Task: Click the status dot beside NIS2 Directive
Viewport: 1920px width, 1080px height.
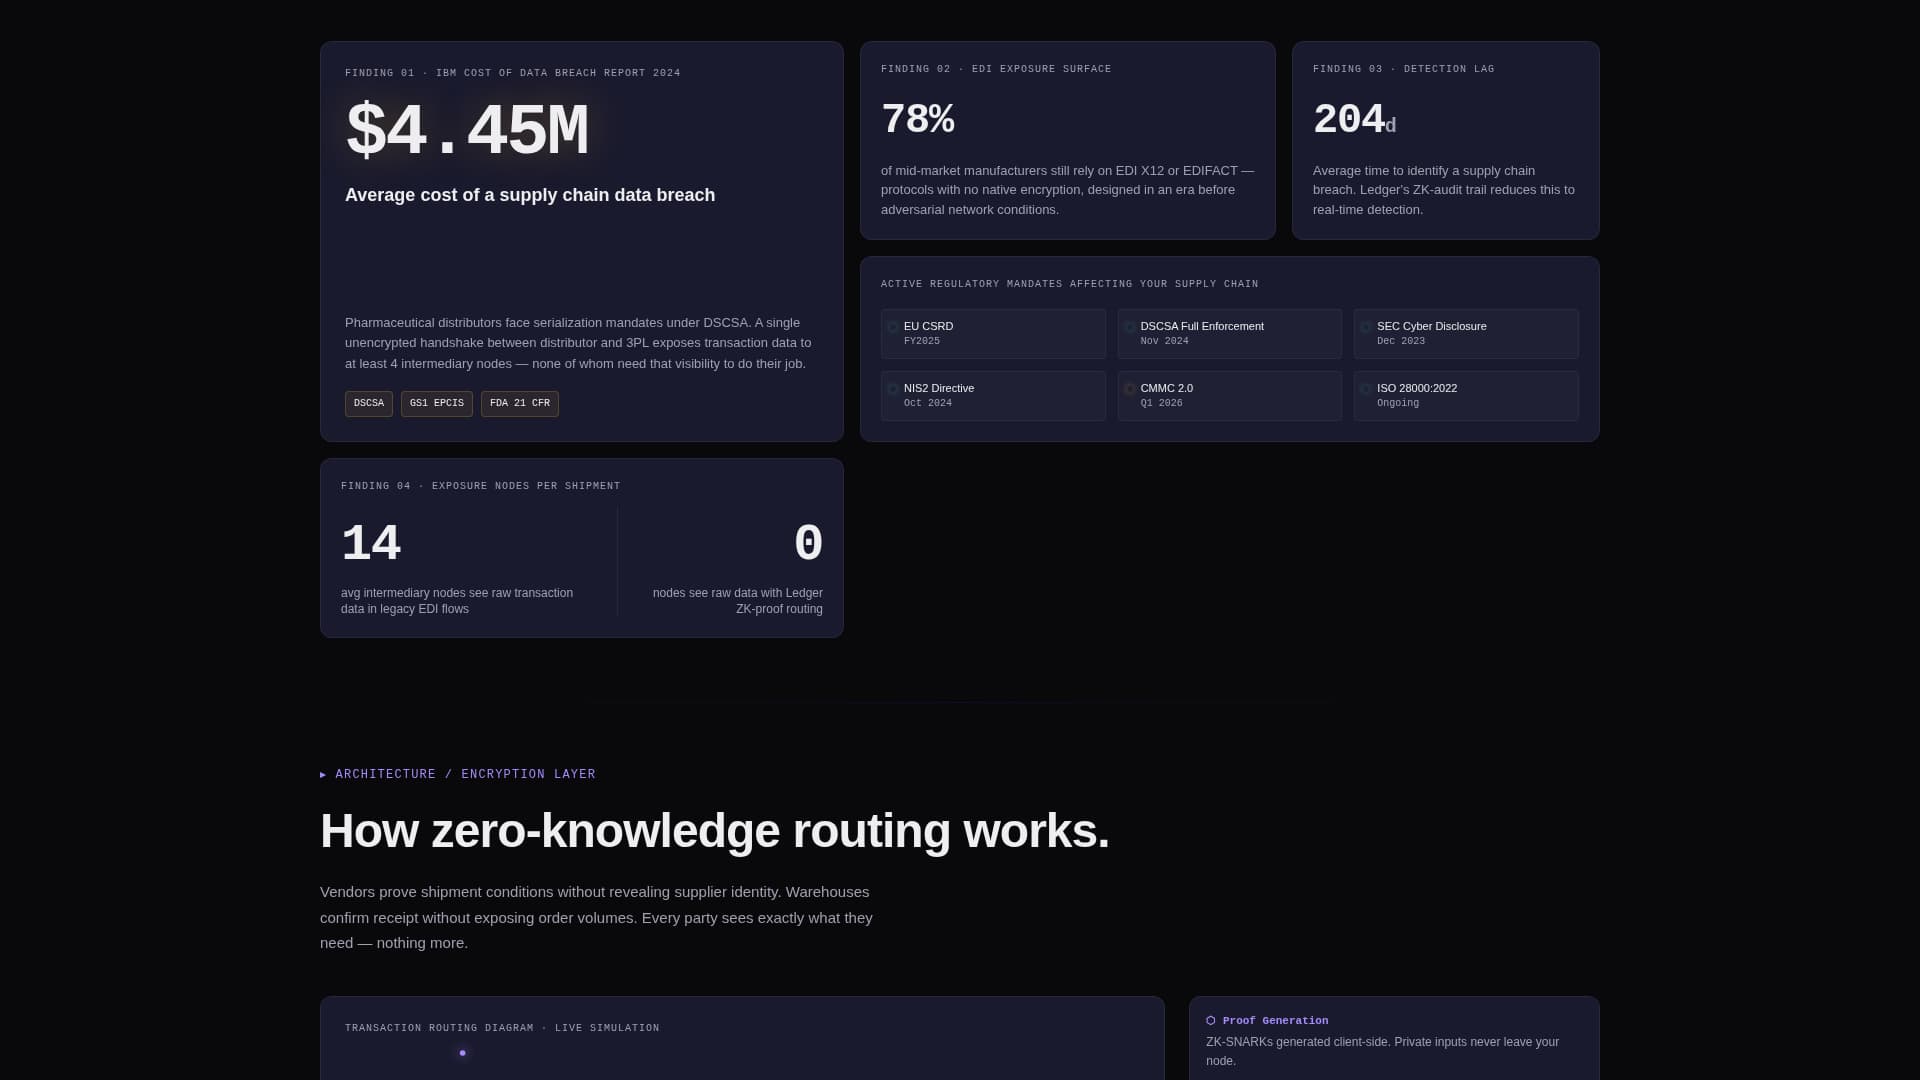Action: (x=893, y=389)
